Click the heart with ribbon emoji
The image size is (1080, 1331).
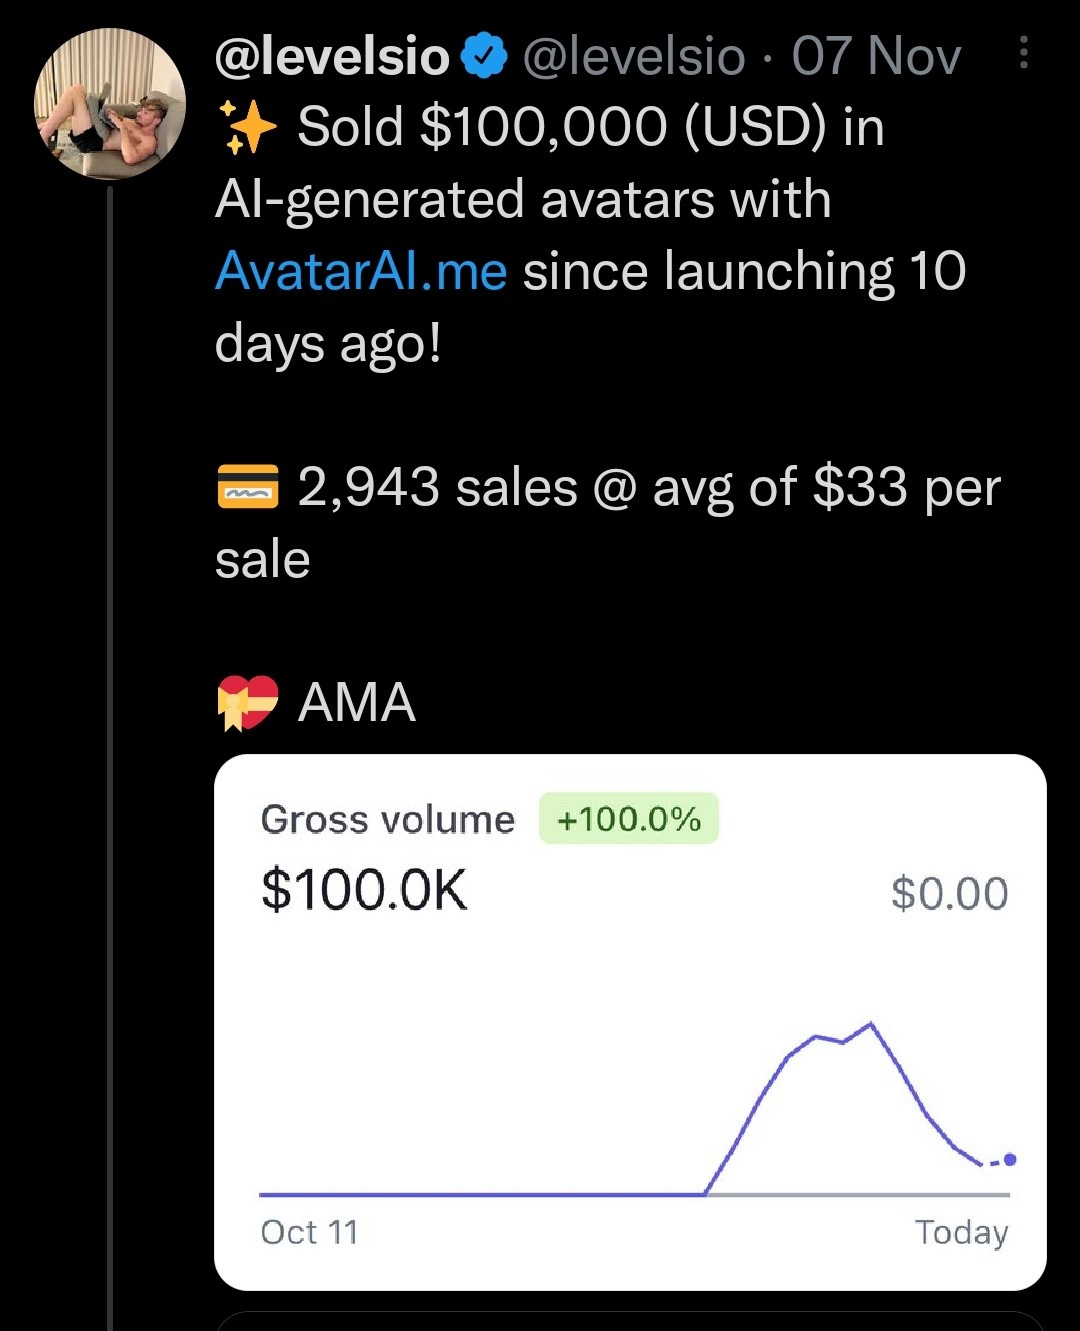[x=247, y=702]
